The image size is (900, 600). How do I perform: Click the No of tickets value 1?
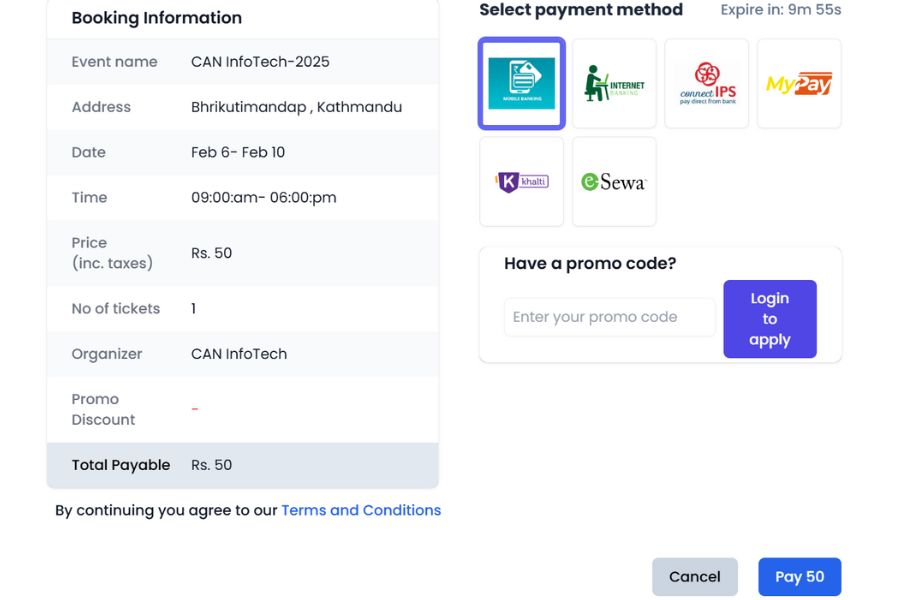pos(193,309)
